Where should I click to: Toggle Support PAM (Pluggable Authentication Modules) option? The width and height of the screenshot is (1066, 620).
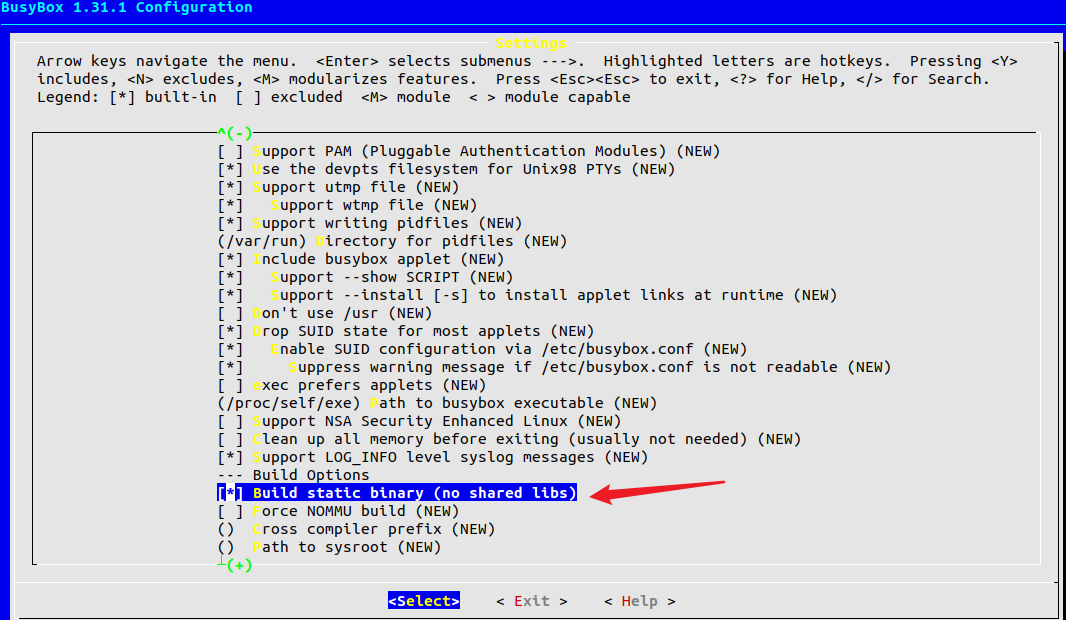tap(468, 151)
